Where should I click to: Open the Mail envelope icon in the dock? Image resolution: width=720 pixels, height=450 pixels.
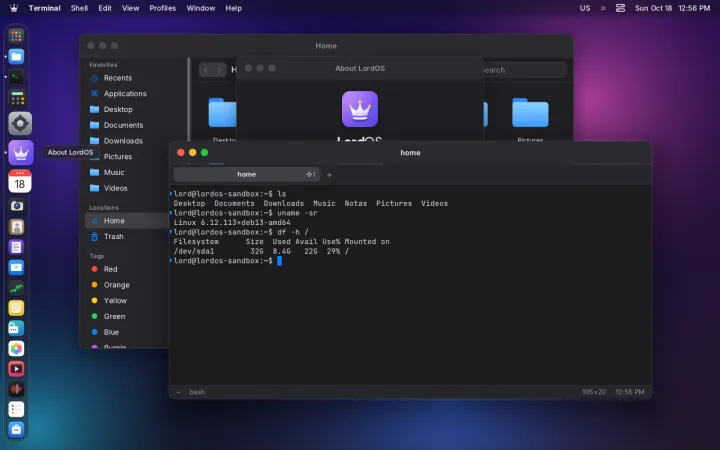pyautogui.click(x=16, y=267)
